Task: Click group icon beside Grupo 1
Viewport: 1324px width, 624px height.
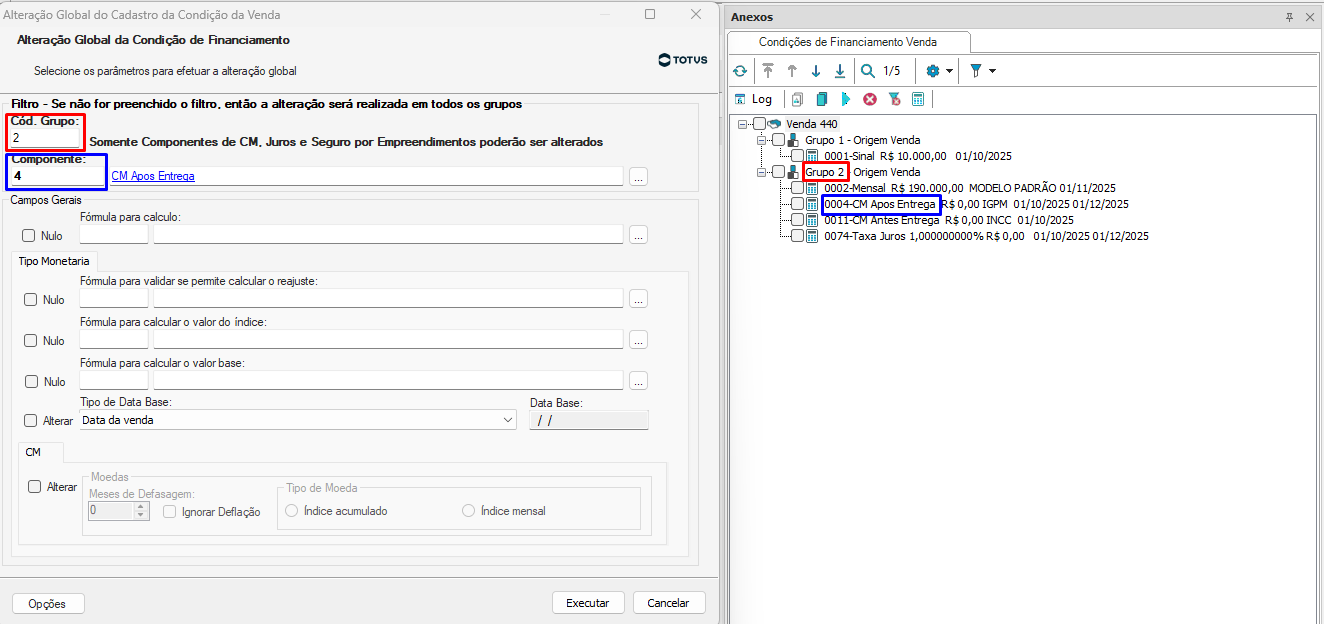Action: click(x=794, y=140)
